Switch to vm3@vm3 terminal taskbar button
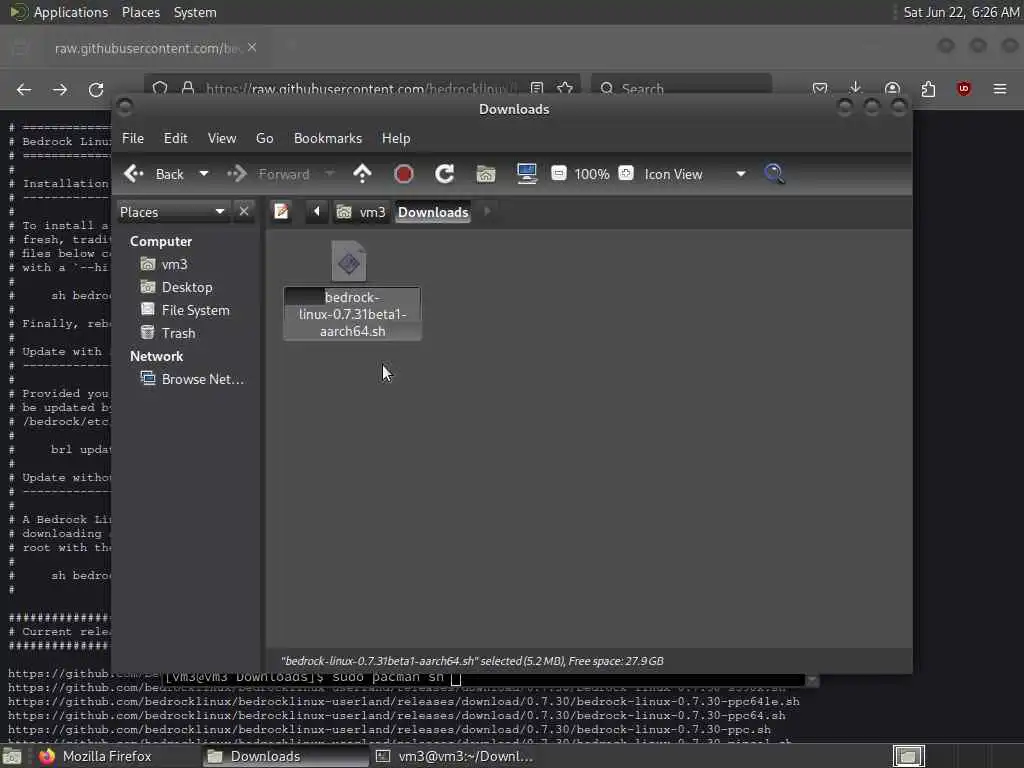1024x768 pixels. point(455,756)
